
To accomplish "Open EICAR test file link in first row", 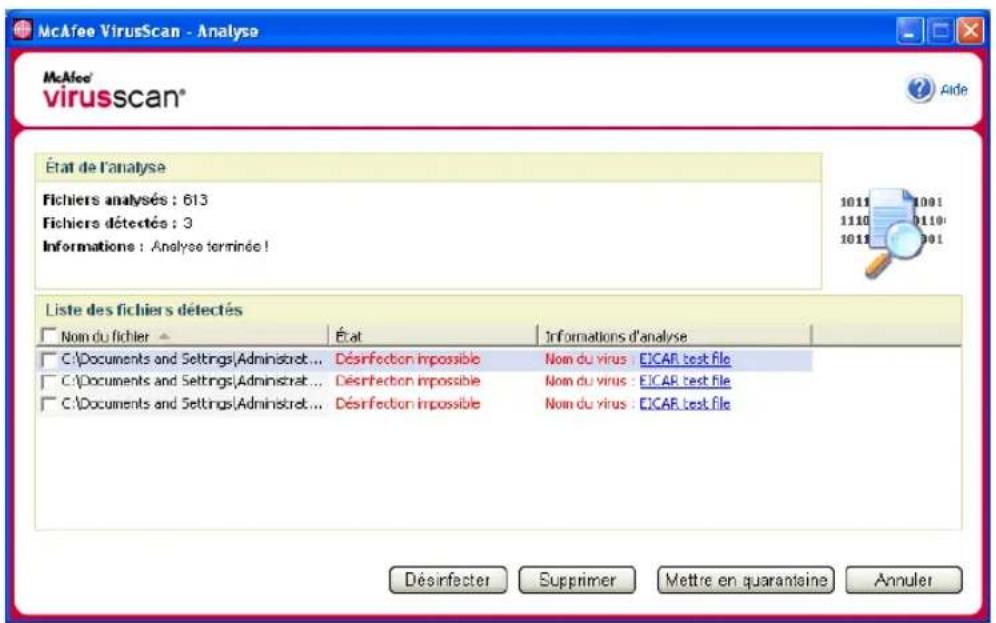I will coord(685,359).
